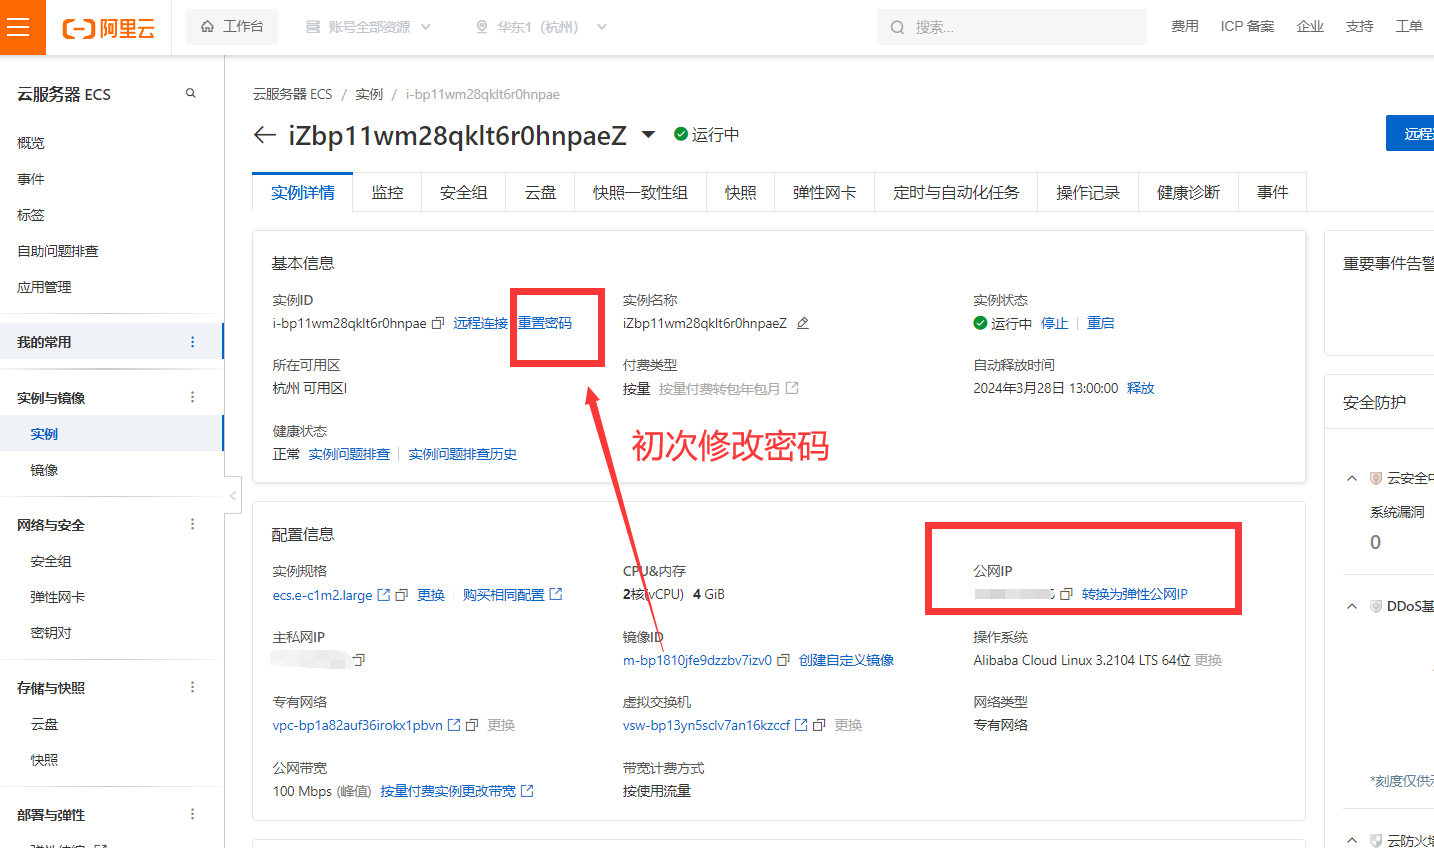This screenshot has width=1434, height=848.
Task: Select 自助问题排查 in the sidebar
Action: (58, 251)
